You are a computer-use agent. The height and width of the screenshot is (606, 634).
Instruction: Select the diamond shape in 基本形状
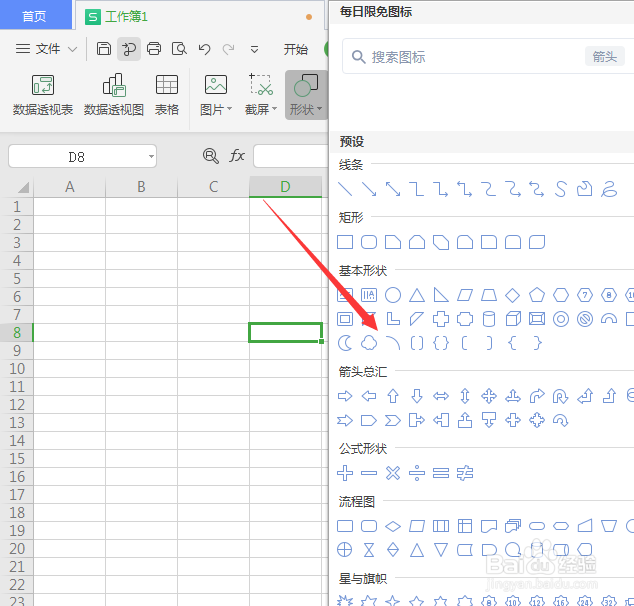[513, 295]
